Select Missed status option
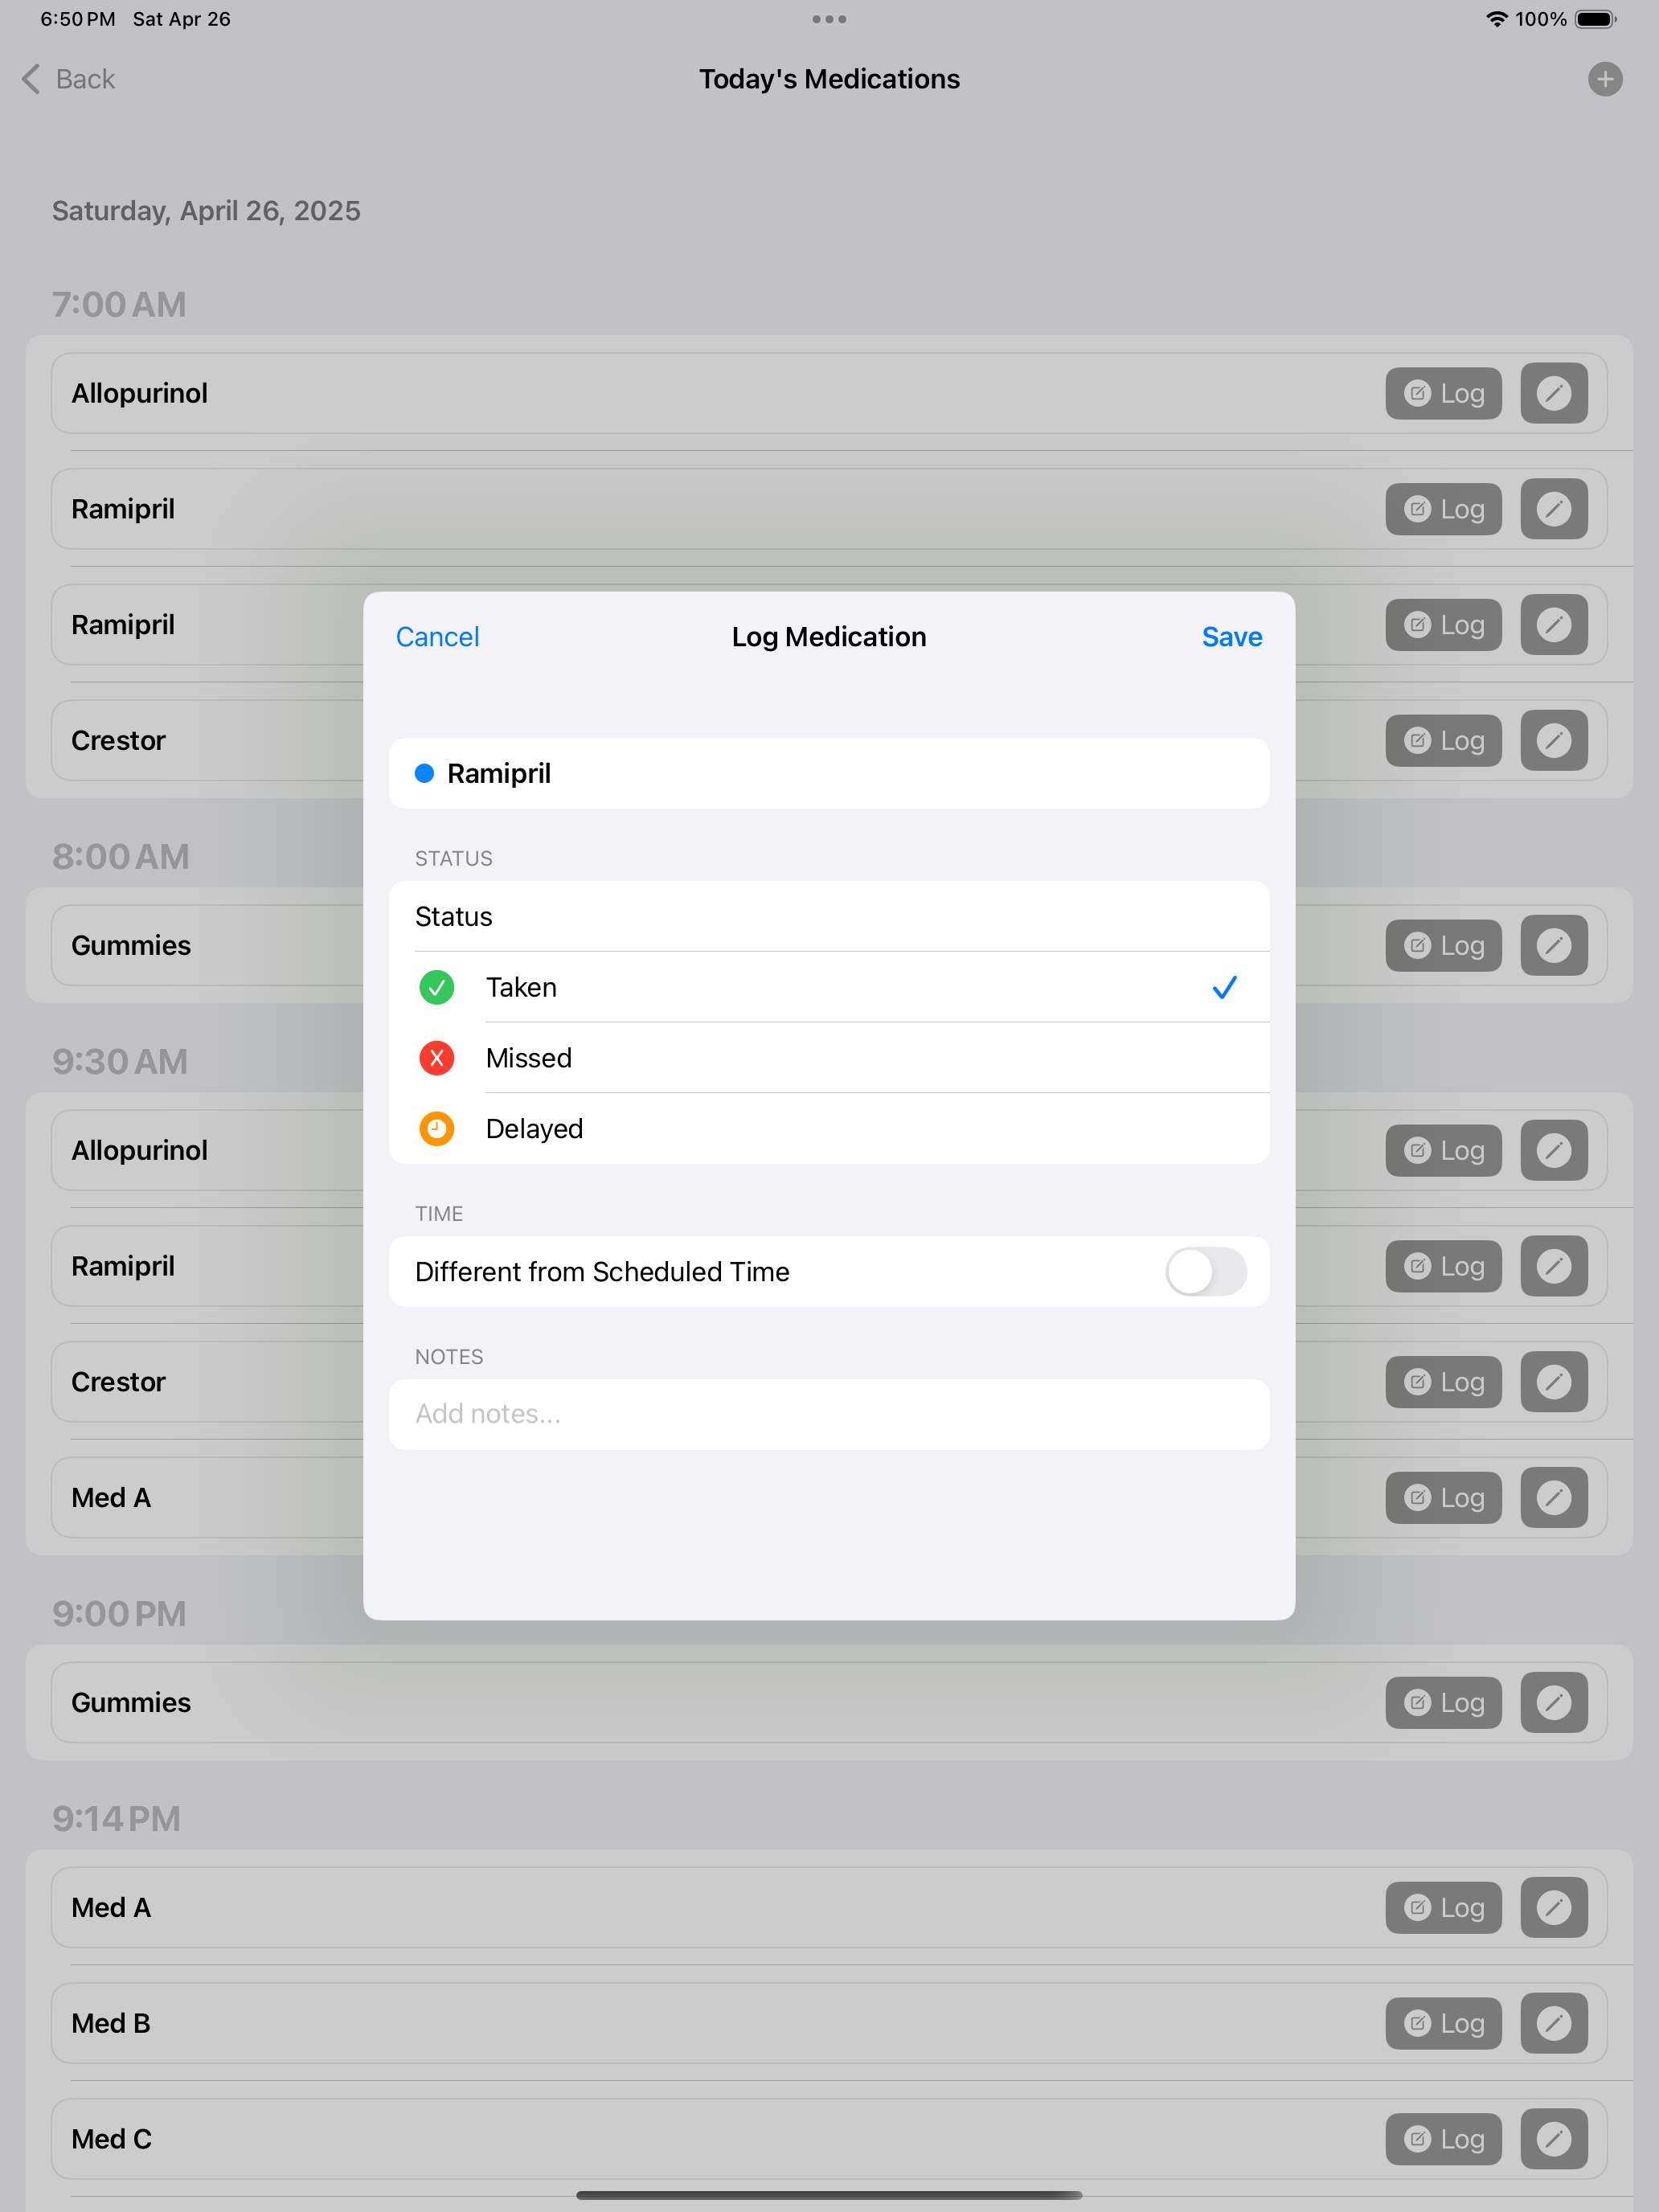Screen dimensions: 1659x2212 [x=829, y=1058]
